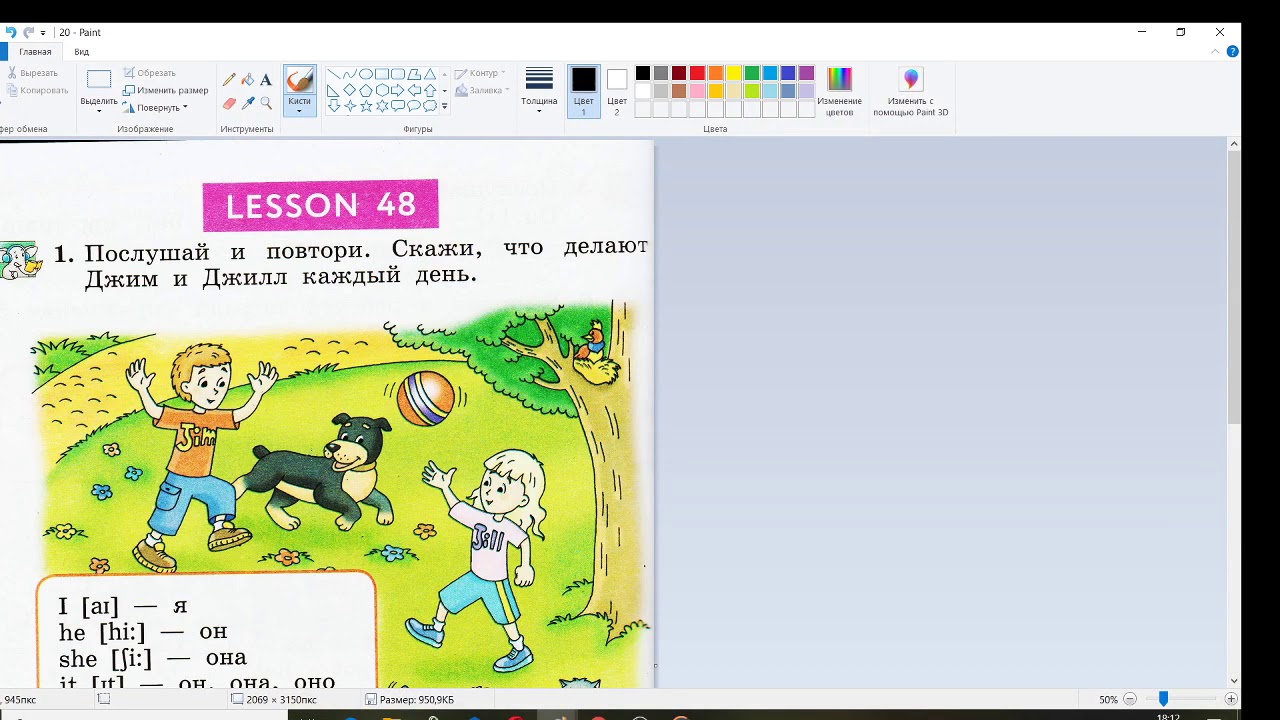This screenshot has width=1280, height=720.
Task: Click the 50% zoom level text
Action: tap(1108, 700)
